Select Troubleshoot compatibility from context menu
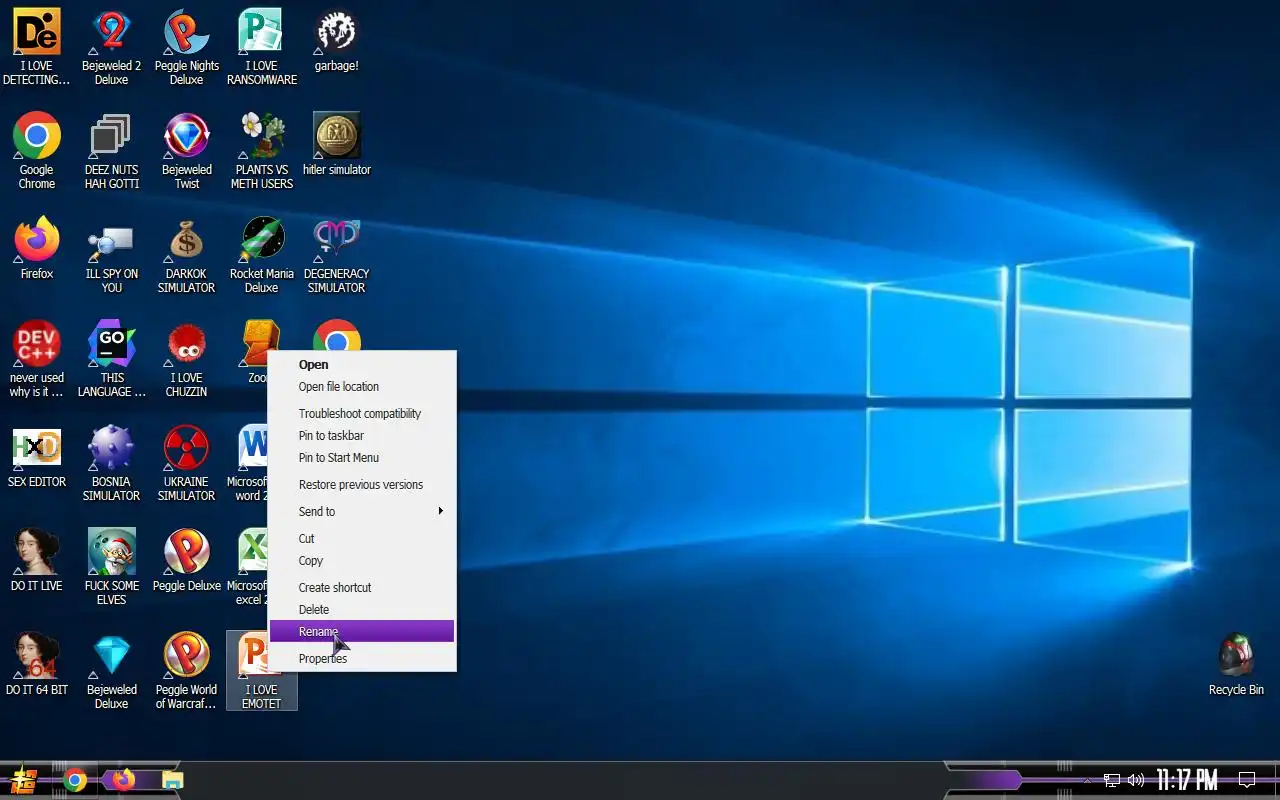The image size is (1280, 800). pos(362,414)
